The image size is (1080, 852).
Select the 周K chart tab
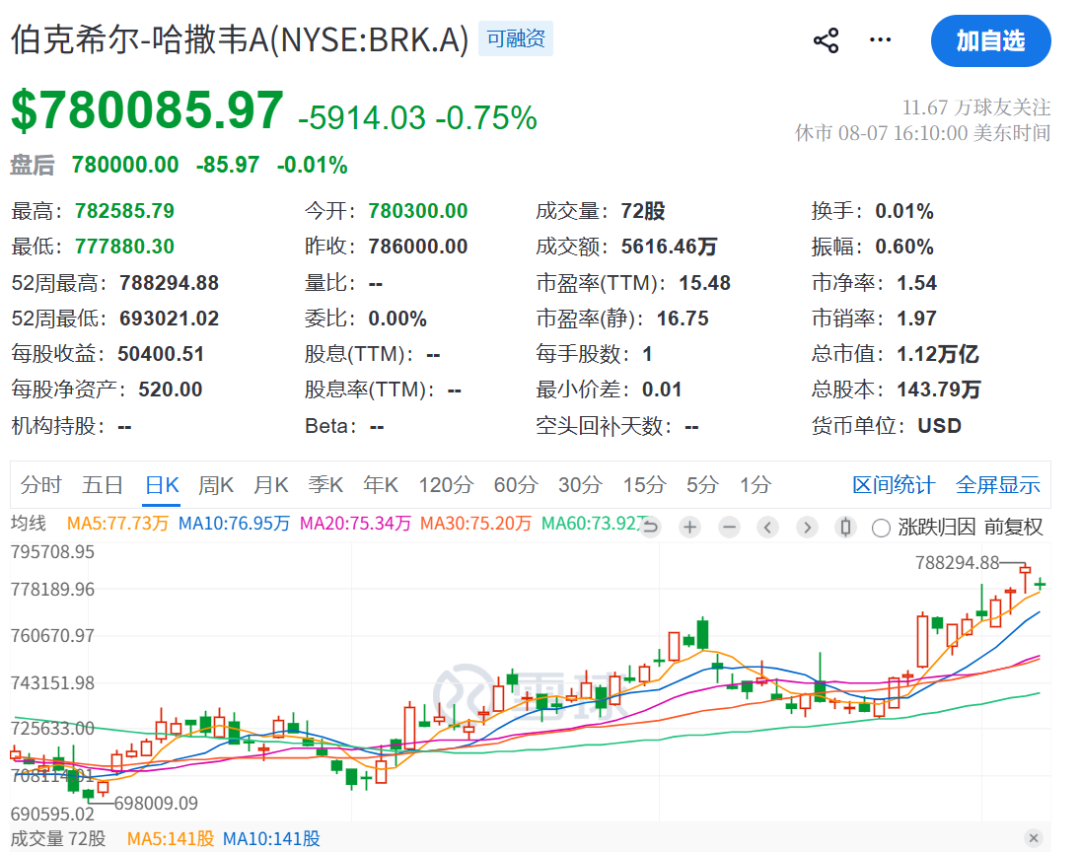click(x=216, y=485)
